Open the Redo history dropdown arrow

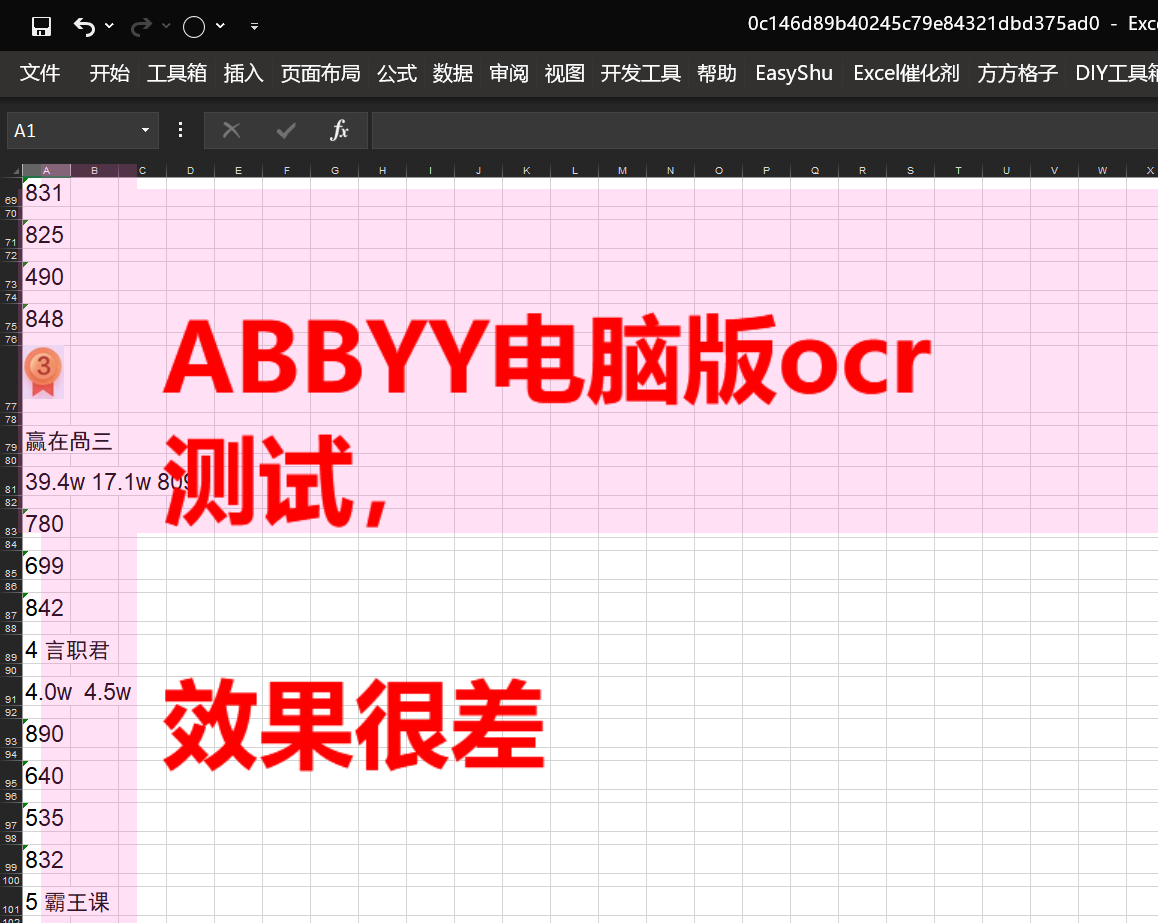[x=166, y=26]
